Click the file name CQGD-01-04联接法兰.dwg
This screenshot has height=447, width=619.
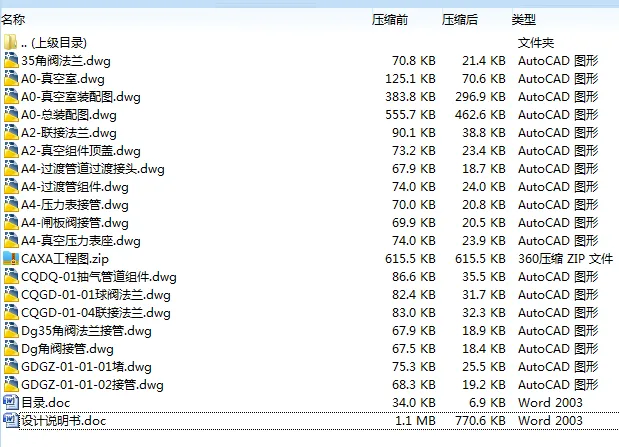96,313
